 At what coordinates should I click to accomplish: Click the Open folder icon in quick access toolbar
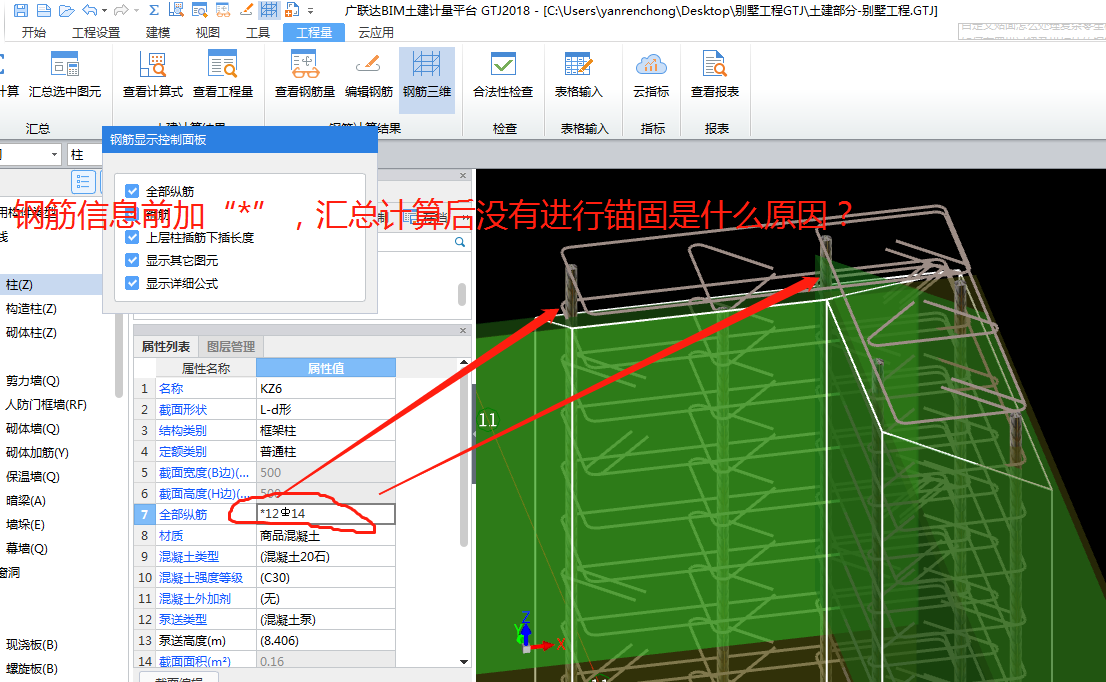pyautogui.click(x=66, y=11)
